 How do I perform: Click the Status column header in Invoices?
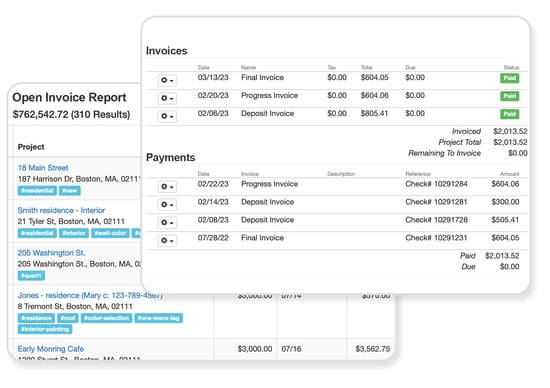[x=511, y=67]
